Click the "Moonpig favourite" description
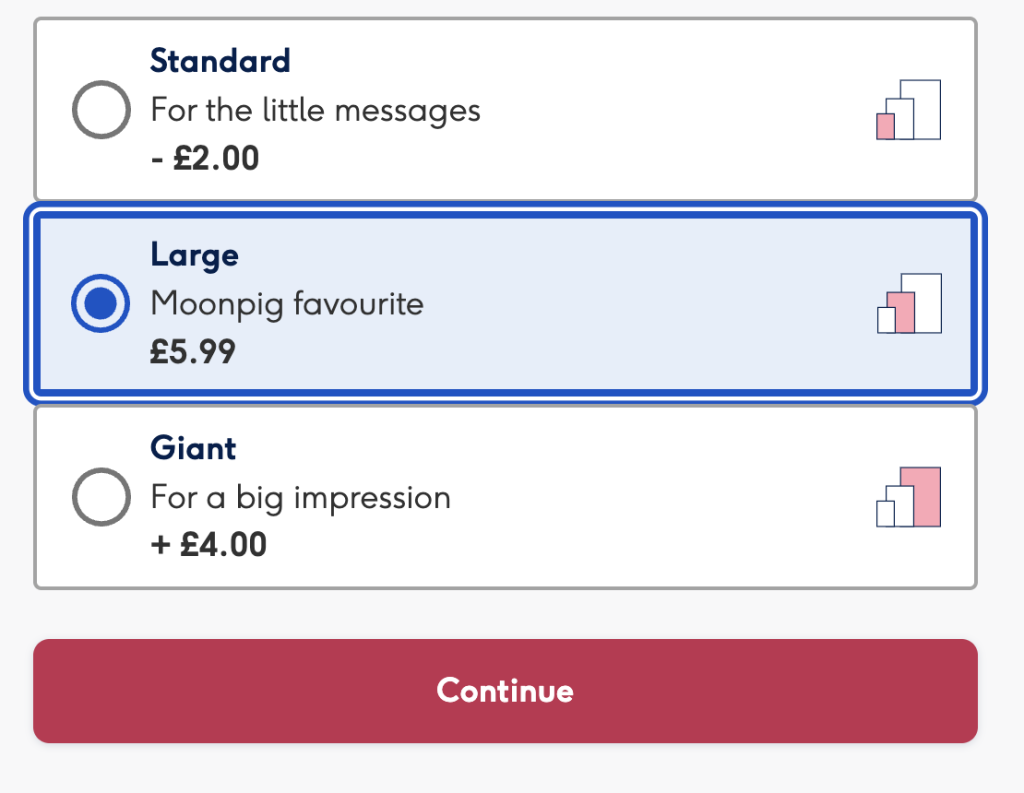1024x793 pixels. tap(287, 303)
